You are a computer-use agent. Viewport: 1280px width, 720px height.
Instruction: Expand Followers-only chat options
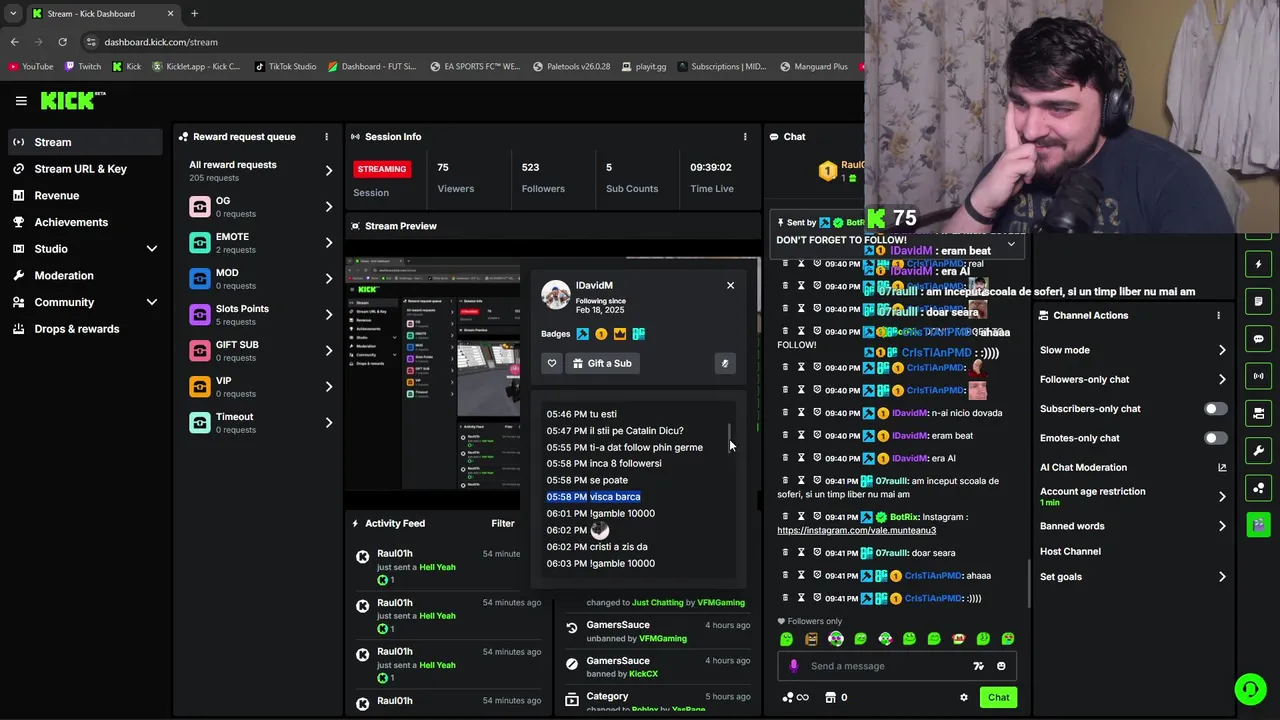(x=1222, y=379)
